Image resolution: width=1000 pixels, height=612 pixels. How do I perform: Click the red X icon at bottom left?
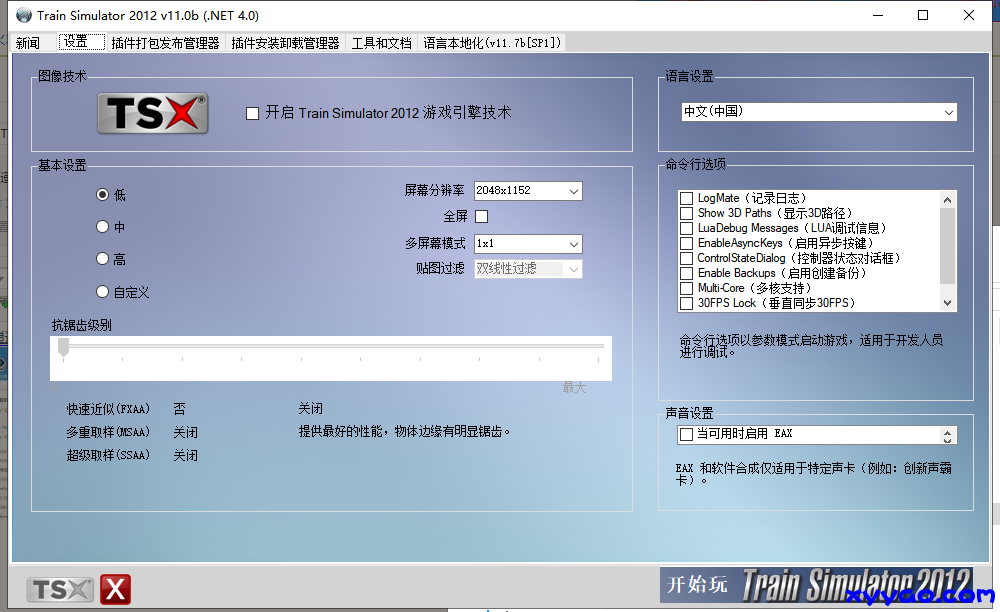coord(115,589)
